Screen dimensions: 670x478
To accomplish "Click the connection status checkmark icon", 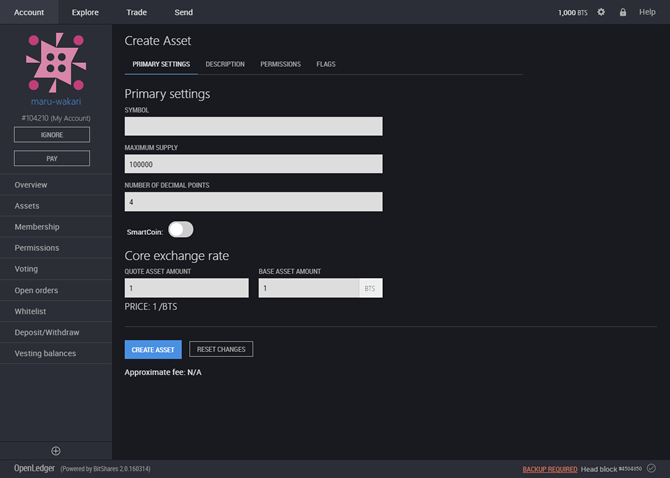I will [x=651, y=468].
